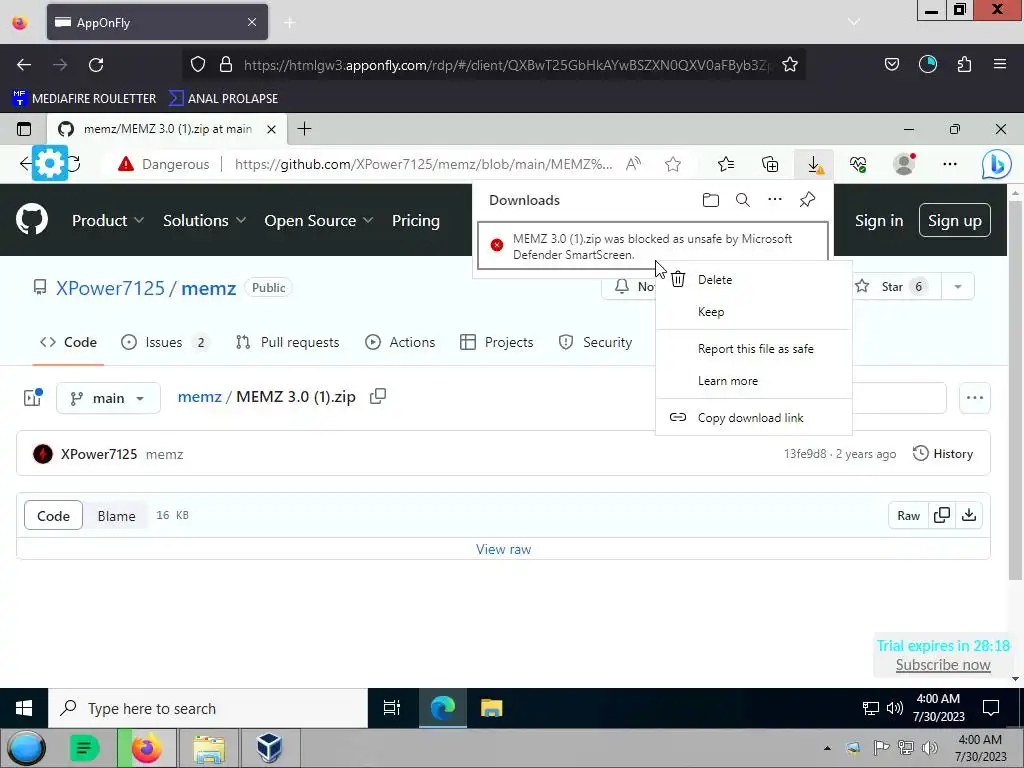
Task: Open Actions tab
Action: coord(400,342)
